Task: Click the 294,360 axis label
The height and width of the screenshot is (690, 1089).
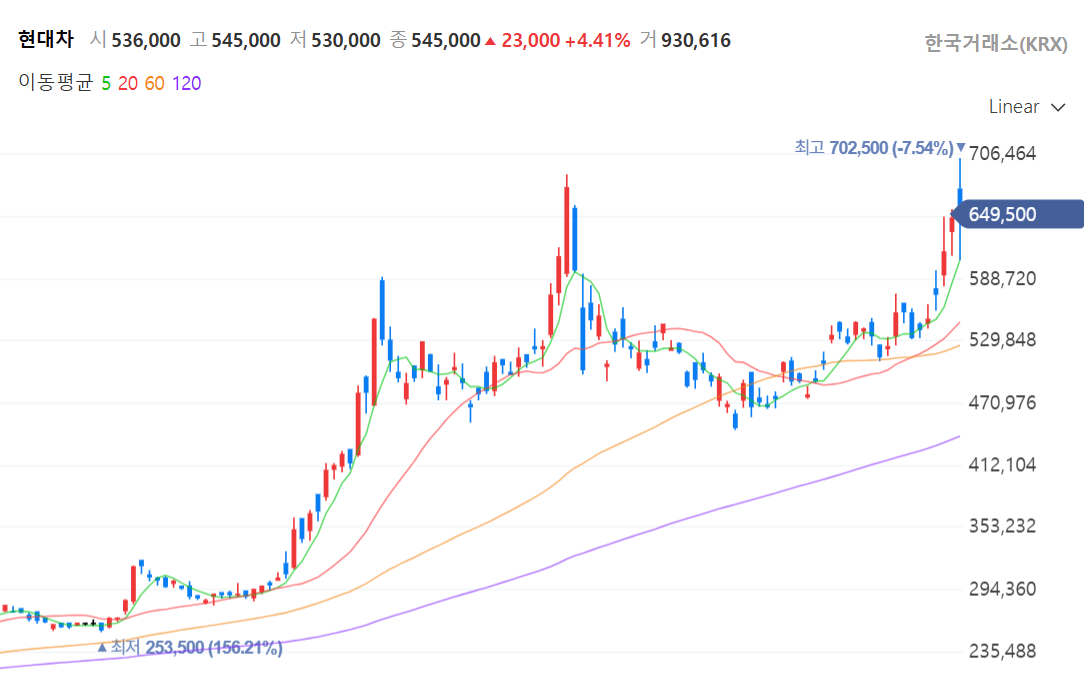Action: click(x=1002, y=589)
